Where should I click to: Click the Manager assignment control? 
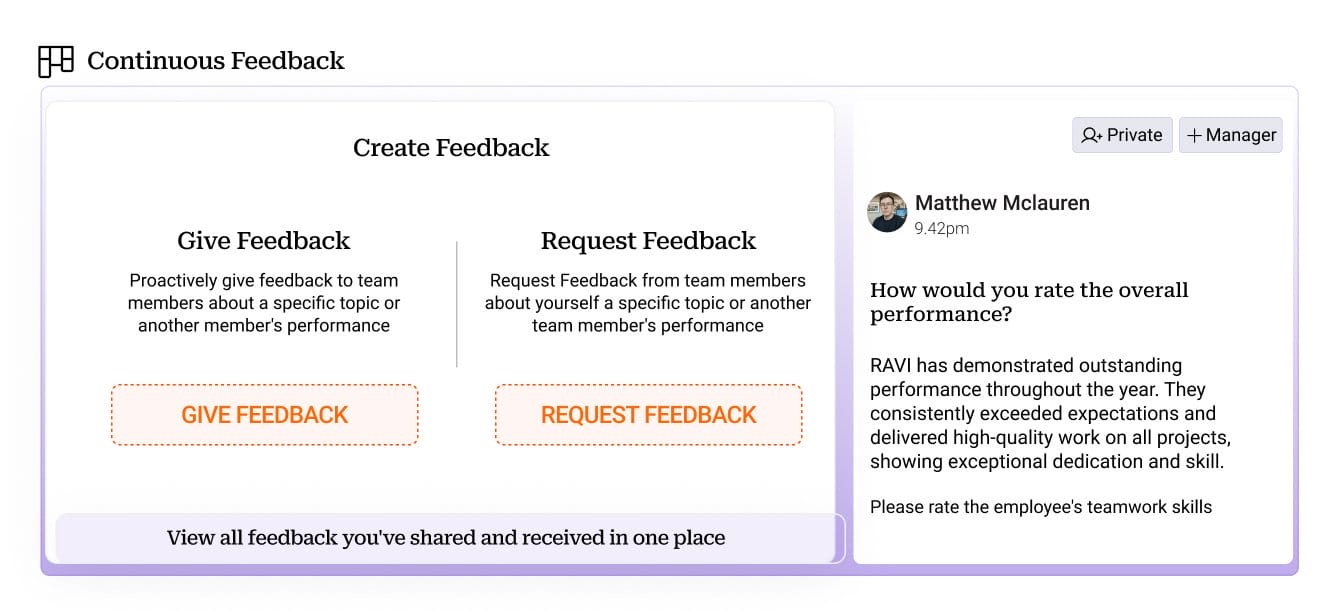point(1231,135)
